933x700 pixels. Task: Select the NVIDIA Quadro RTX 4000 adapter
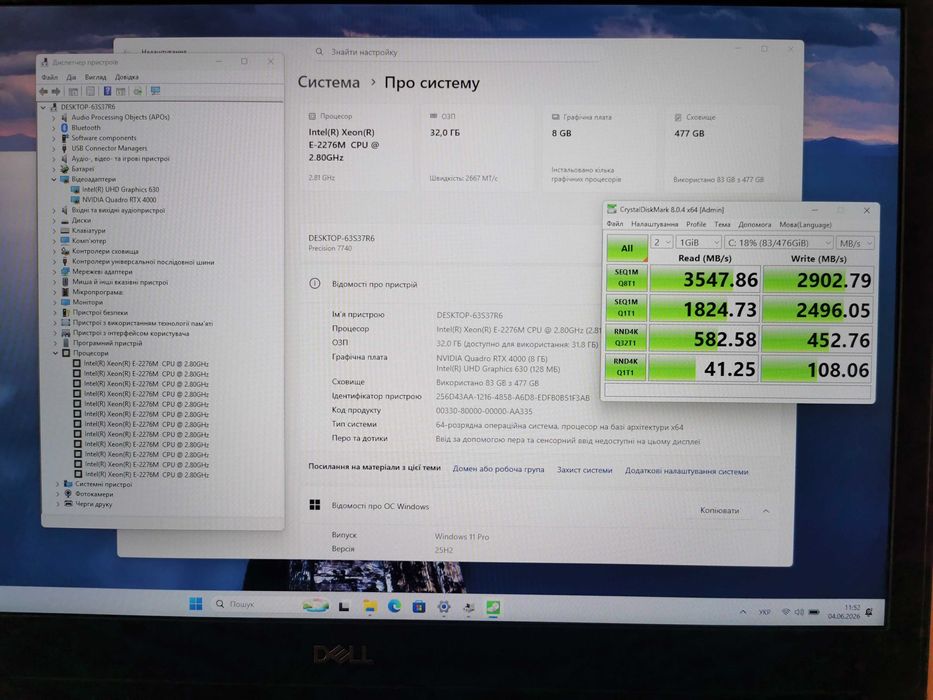click(119, 199)
